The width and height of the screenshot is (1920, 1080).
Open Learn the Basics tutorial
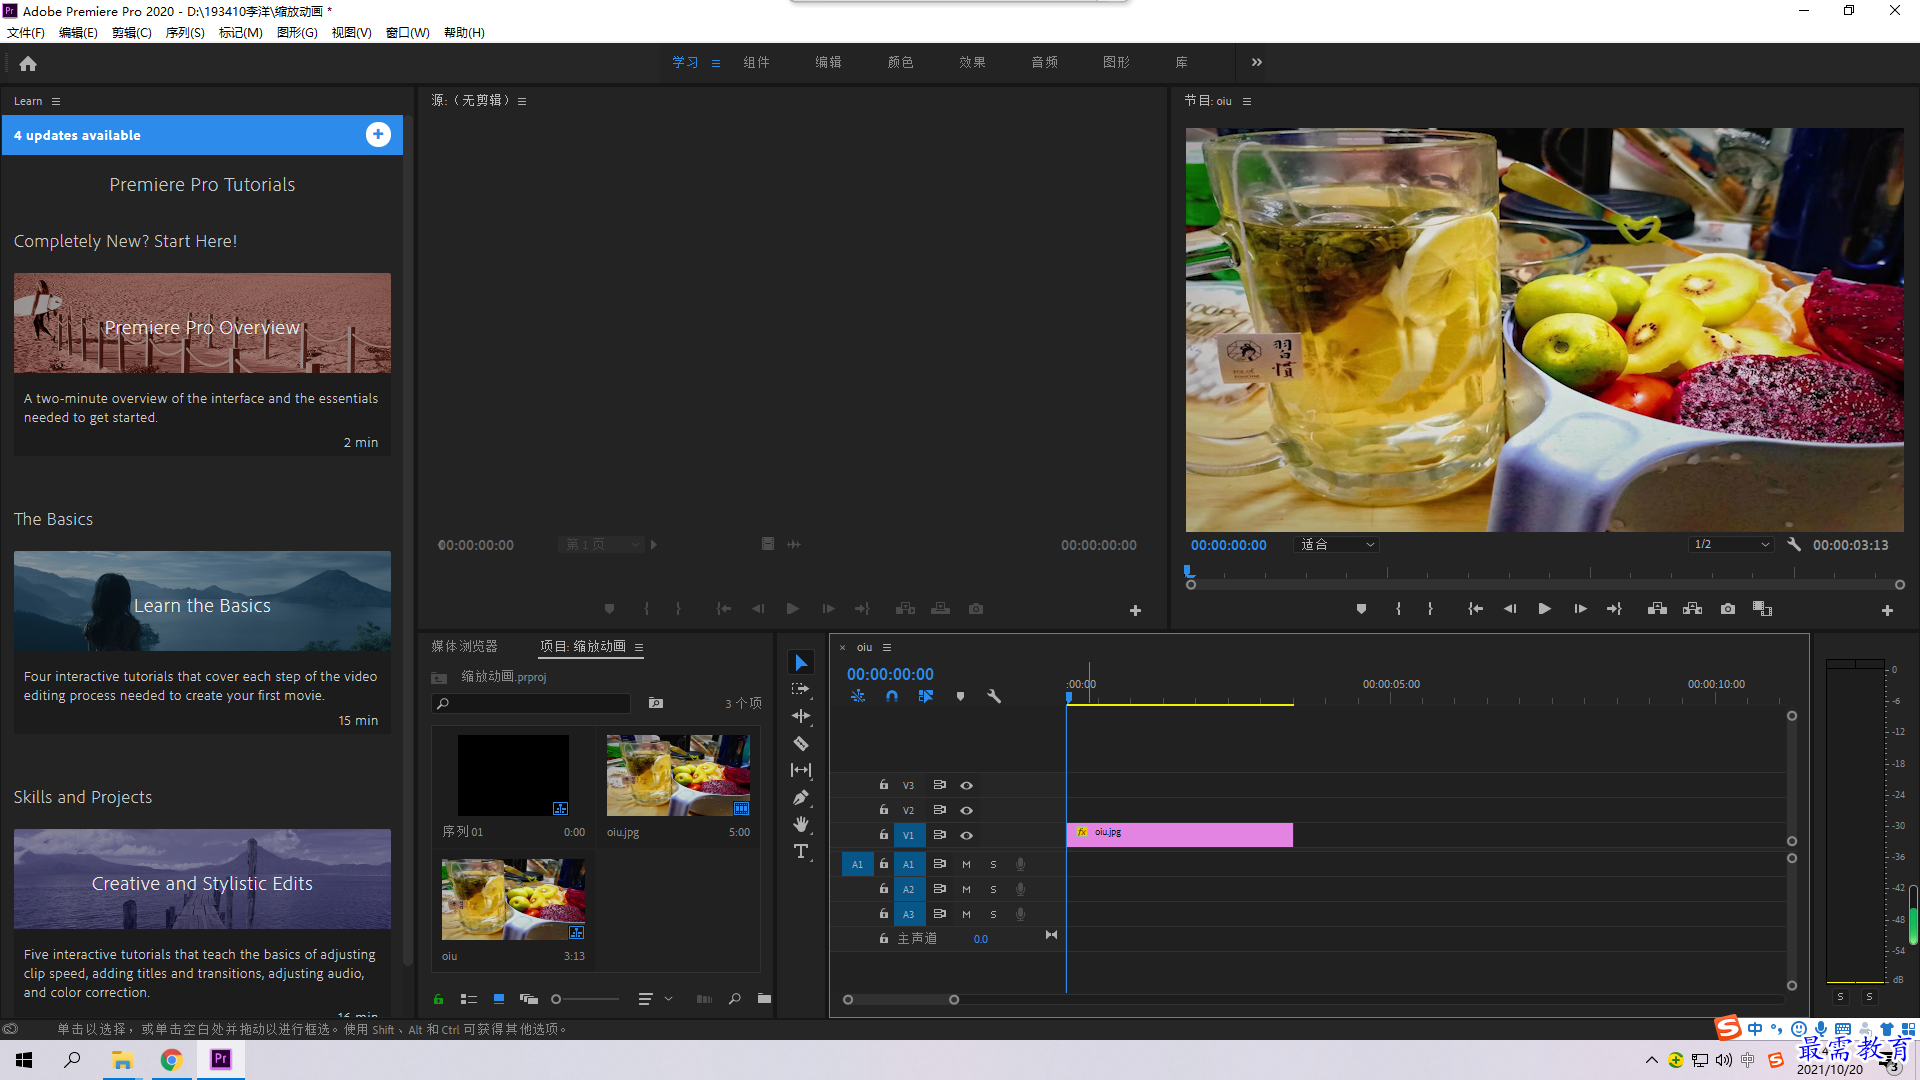202,601
